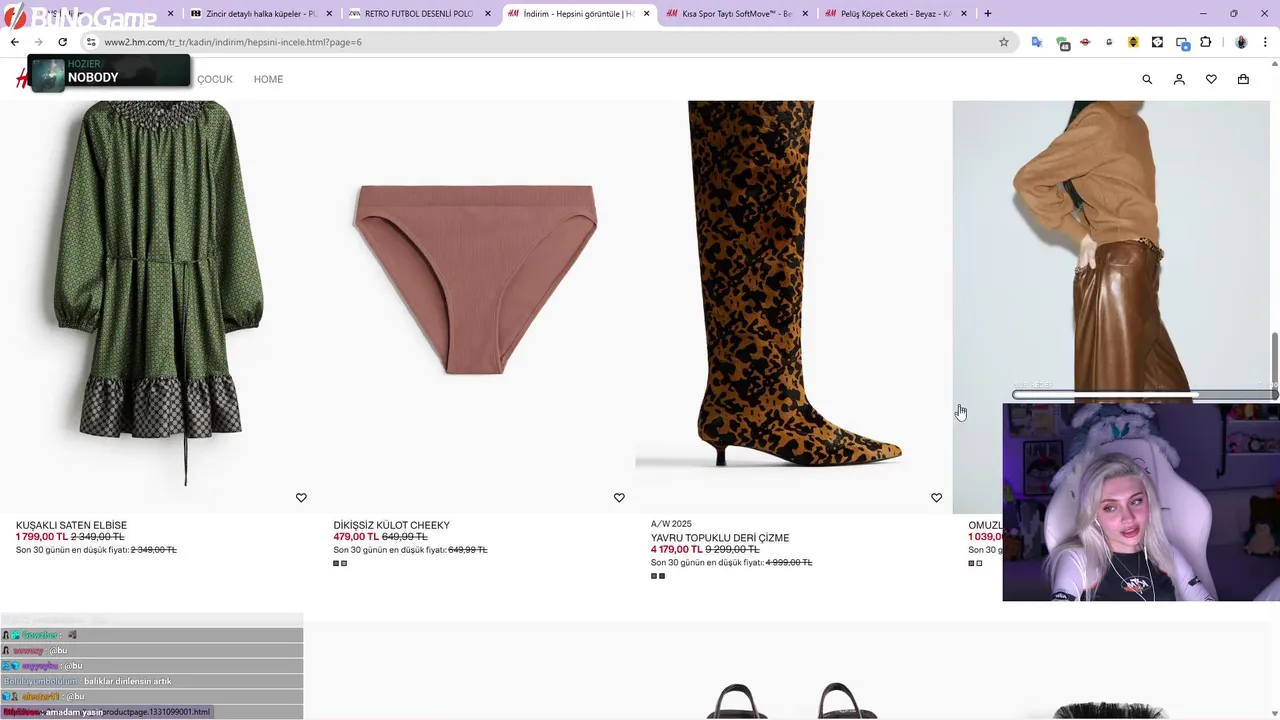Open a new browser tab with plus
Viewport: 1280px width, 720px height.
point(988,13)
